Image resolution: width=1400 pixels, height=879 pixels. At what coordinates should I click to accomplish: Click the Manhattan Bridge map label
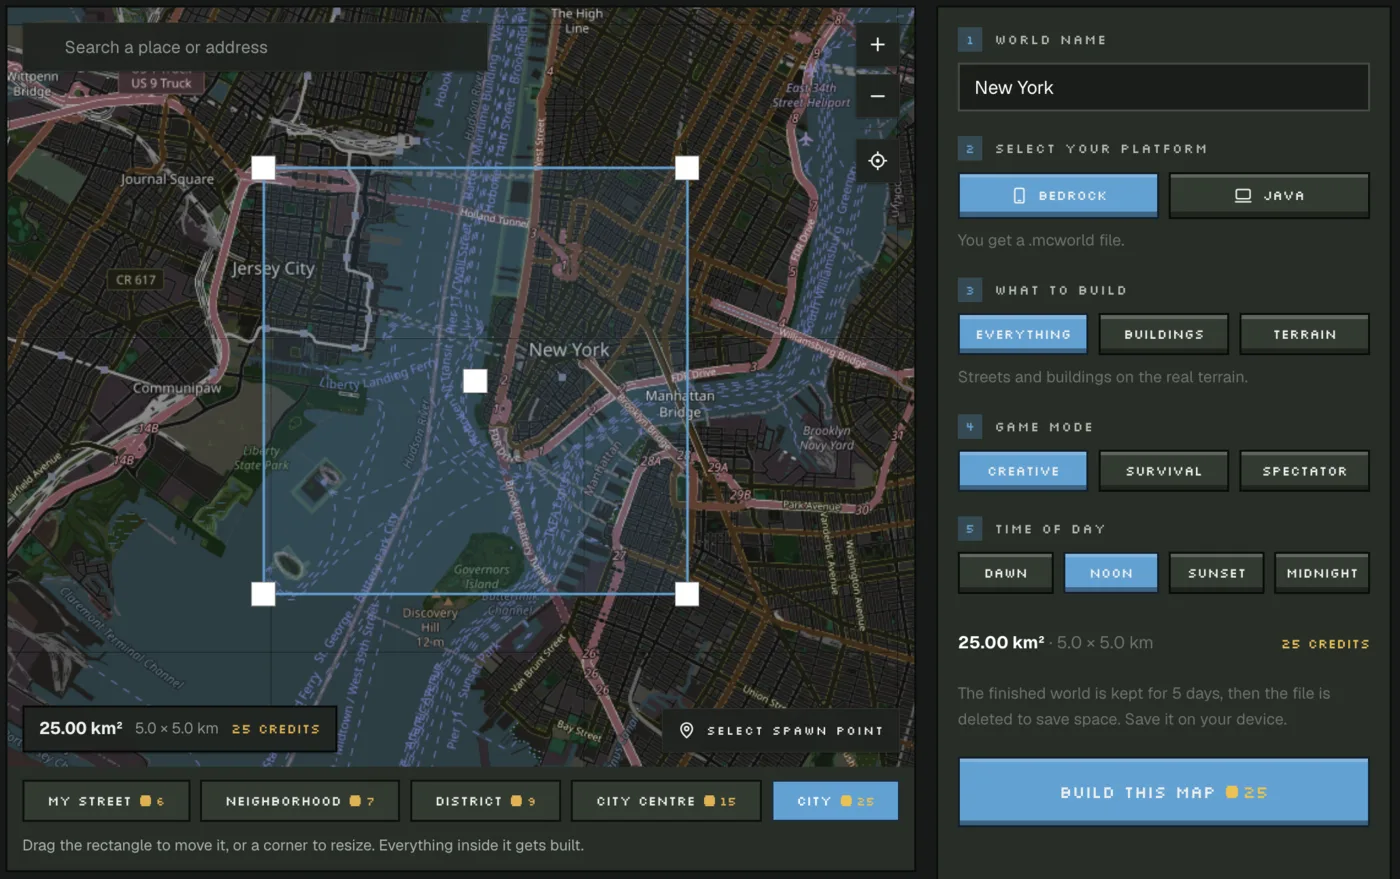click(x=680, y=404)
